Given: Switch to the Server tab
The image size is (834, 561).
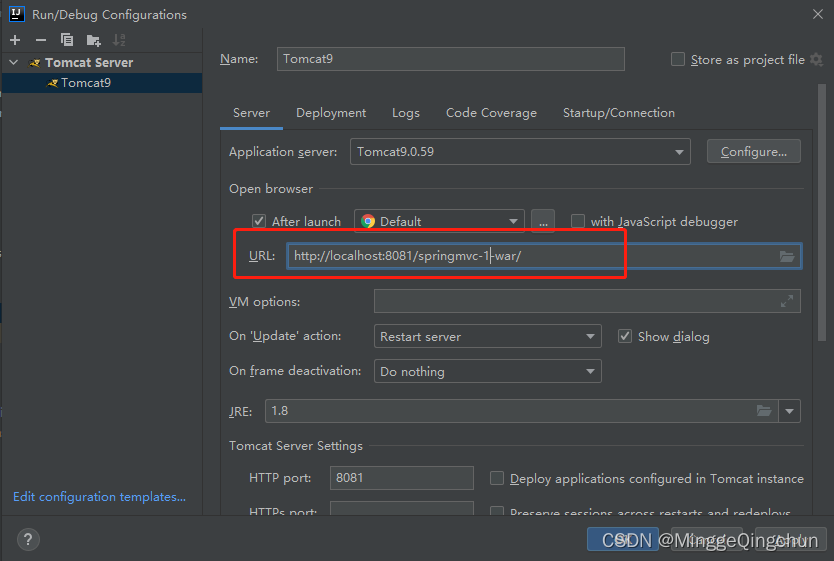Looking at the screenshot, I should coord(251,113).
